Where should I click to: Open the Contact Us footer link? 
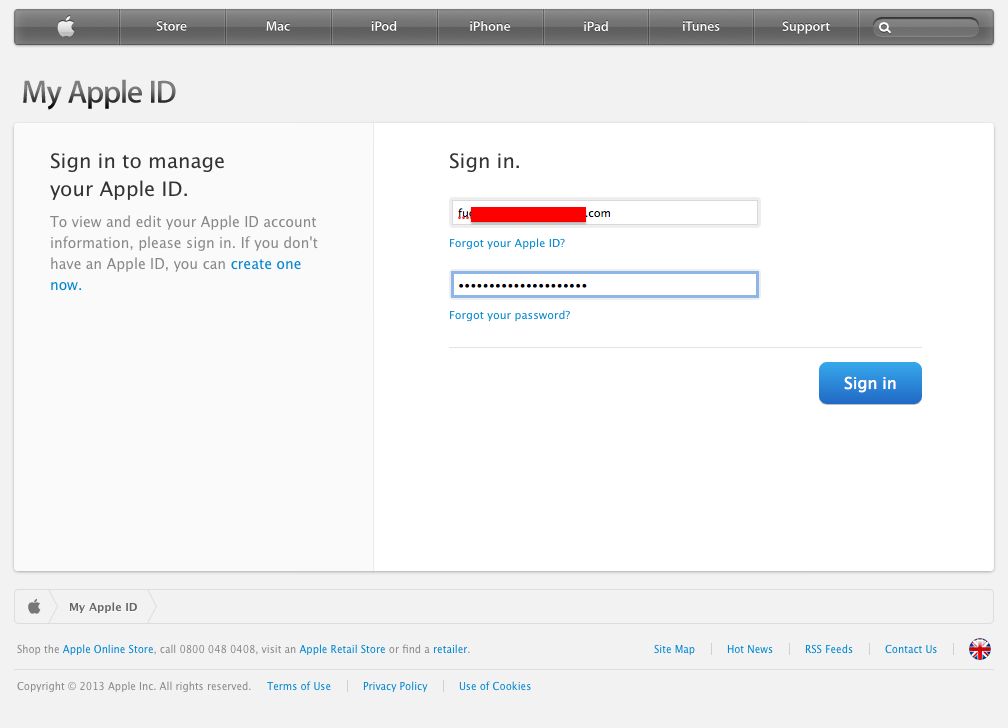(x=910, y=650)
